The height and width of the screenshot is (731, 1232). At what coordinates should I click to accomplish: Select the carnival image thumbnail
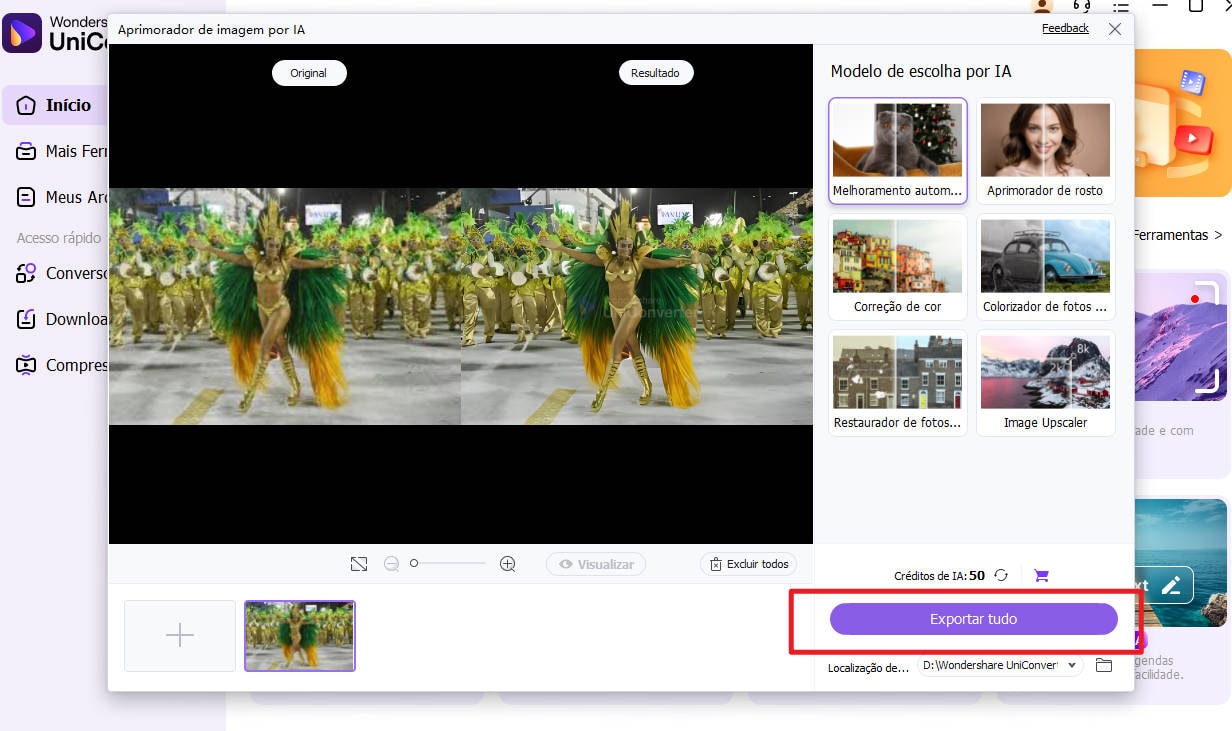(x=300, y=635)
